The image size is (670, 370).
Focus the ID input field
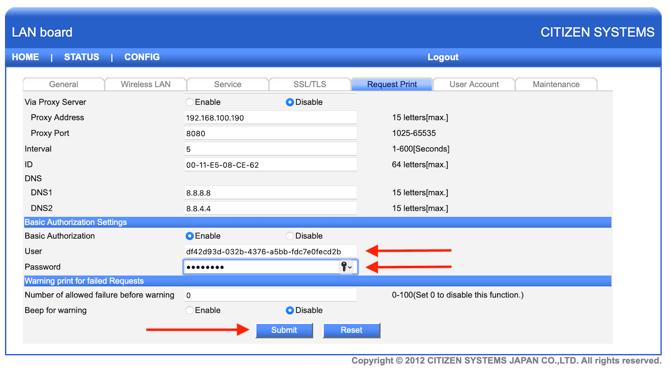click(270, 165)
